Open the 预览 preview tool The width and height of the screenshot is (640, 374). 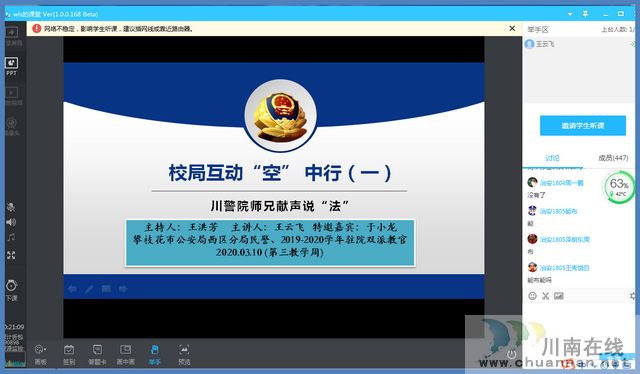point(184,355)
